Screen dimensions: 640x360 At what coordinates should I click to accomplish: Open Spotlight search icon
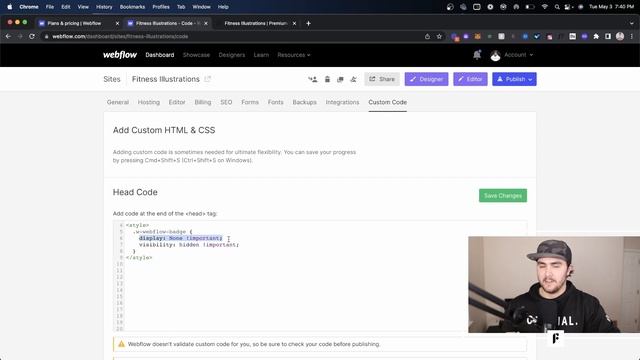pyautogui.click(x=557, y=7)
